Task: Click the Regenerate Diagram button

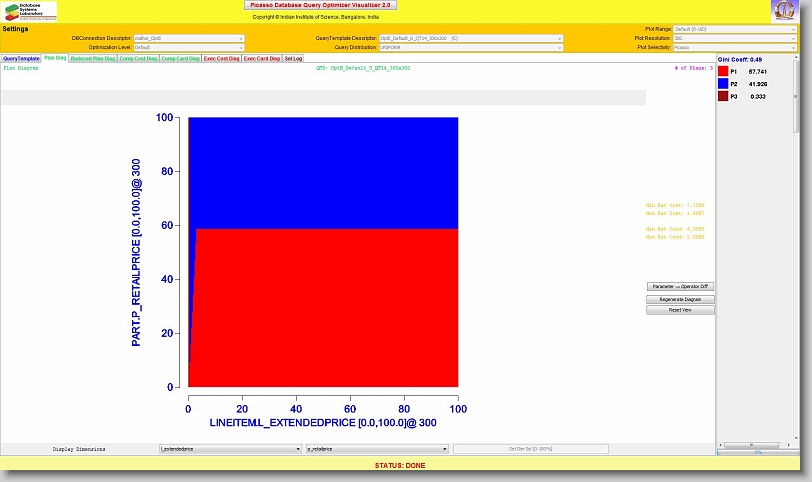Action: [x=680, y=299]
